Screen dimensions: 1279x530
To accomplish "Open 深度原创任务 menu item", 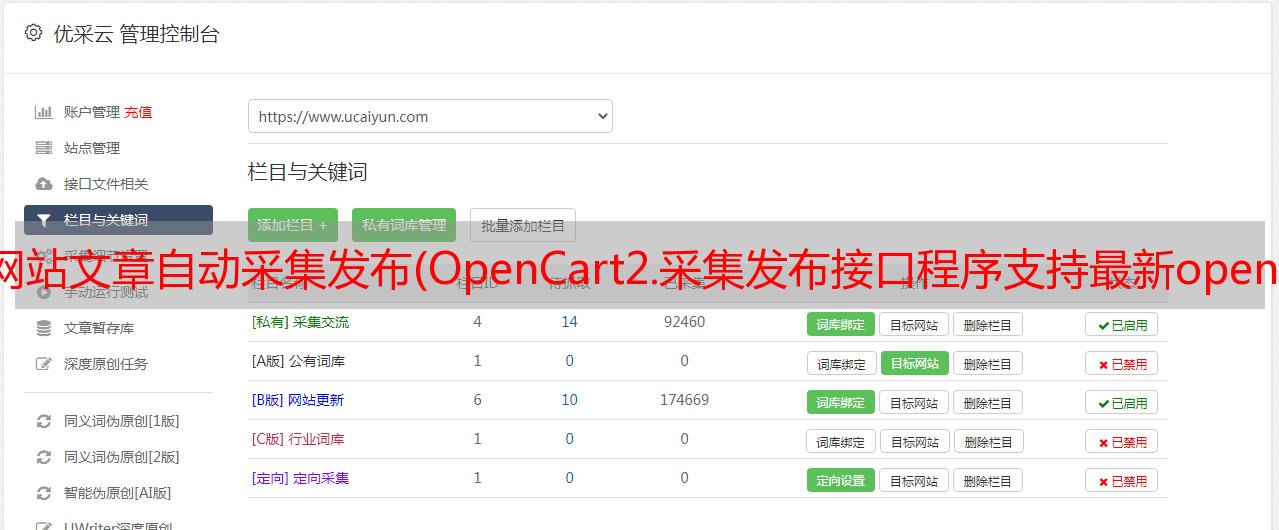I will [106, 364].
